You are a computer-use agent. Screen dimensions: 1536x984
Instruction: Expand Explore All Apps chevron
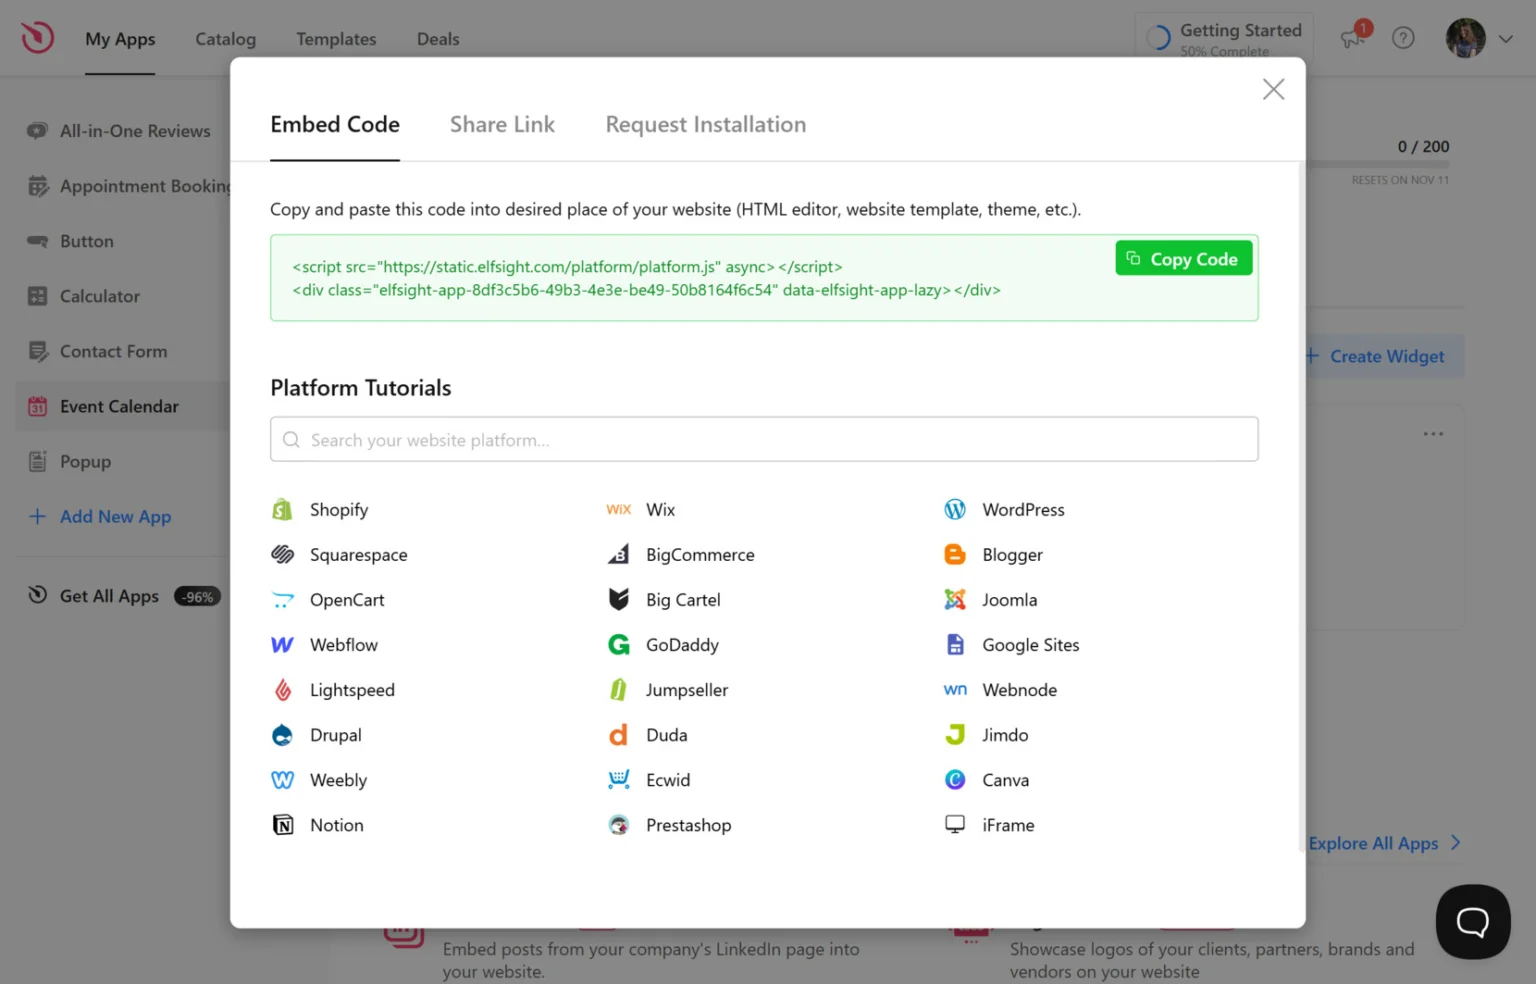point(1456,843)
